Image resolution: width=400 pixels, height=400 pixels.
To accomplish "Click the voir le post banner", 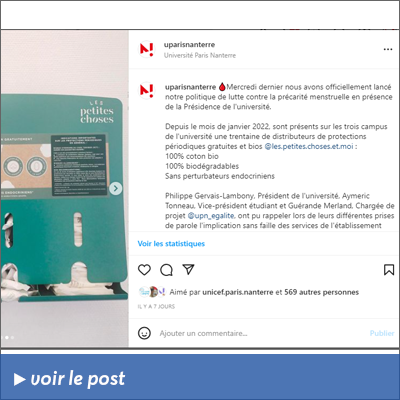I will click(200, 377).
